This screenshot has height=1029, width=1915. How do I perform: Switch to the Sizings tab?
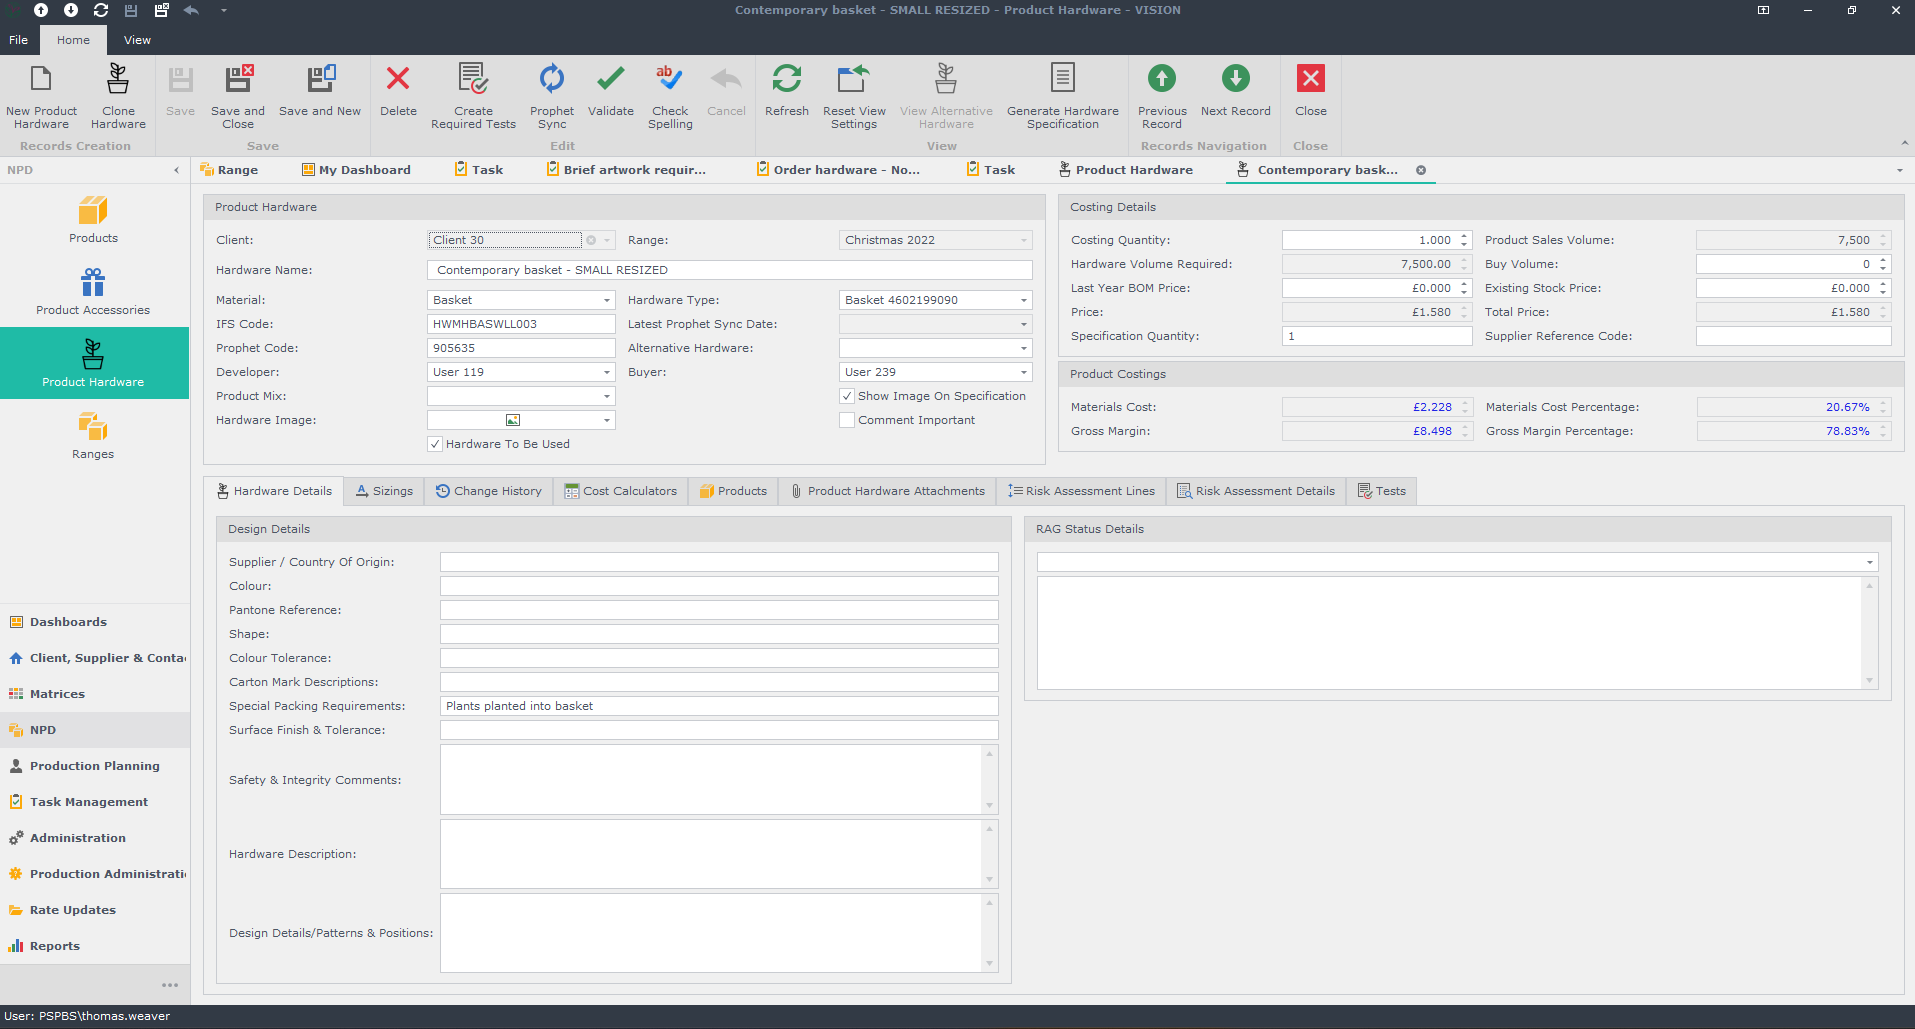click(384, 491)
